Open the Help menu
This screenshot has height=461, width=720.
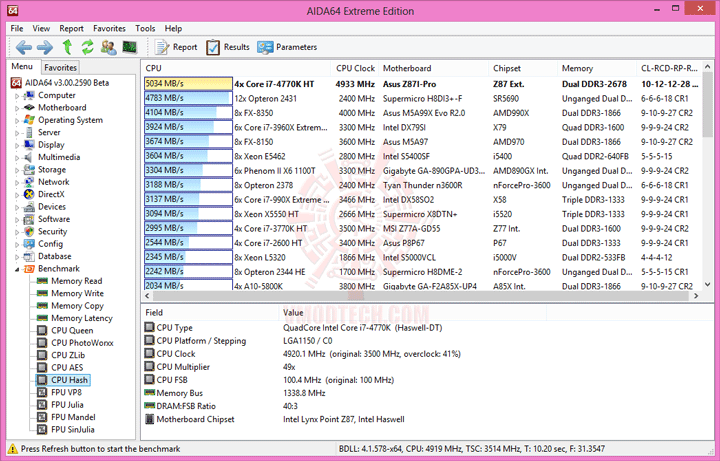[173, 28]
